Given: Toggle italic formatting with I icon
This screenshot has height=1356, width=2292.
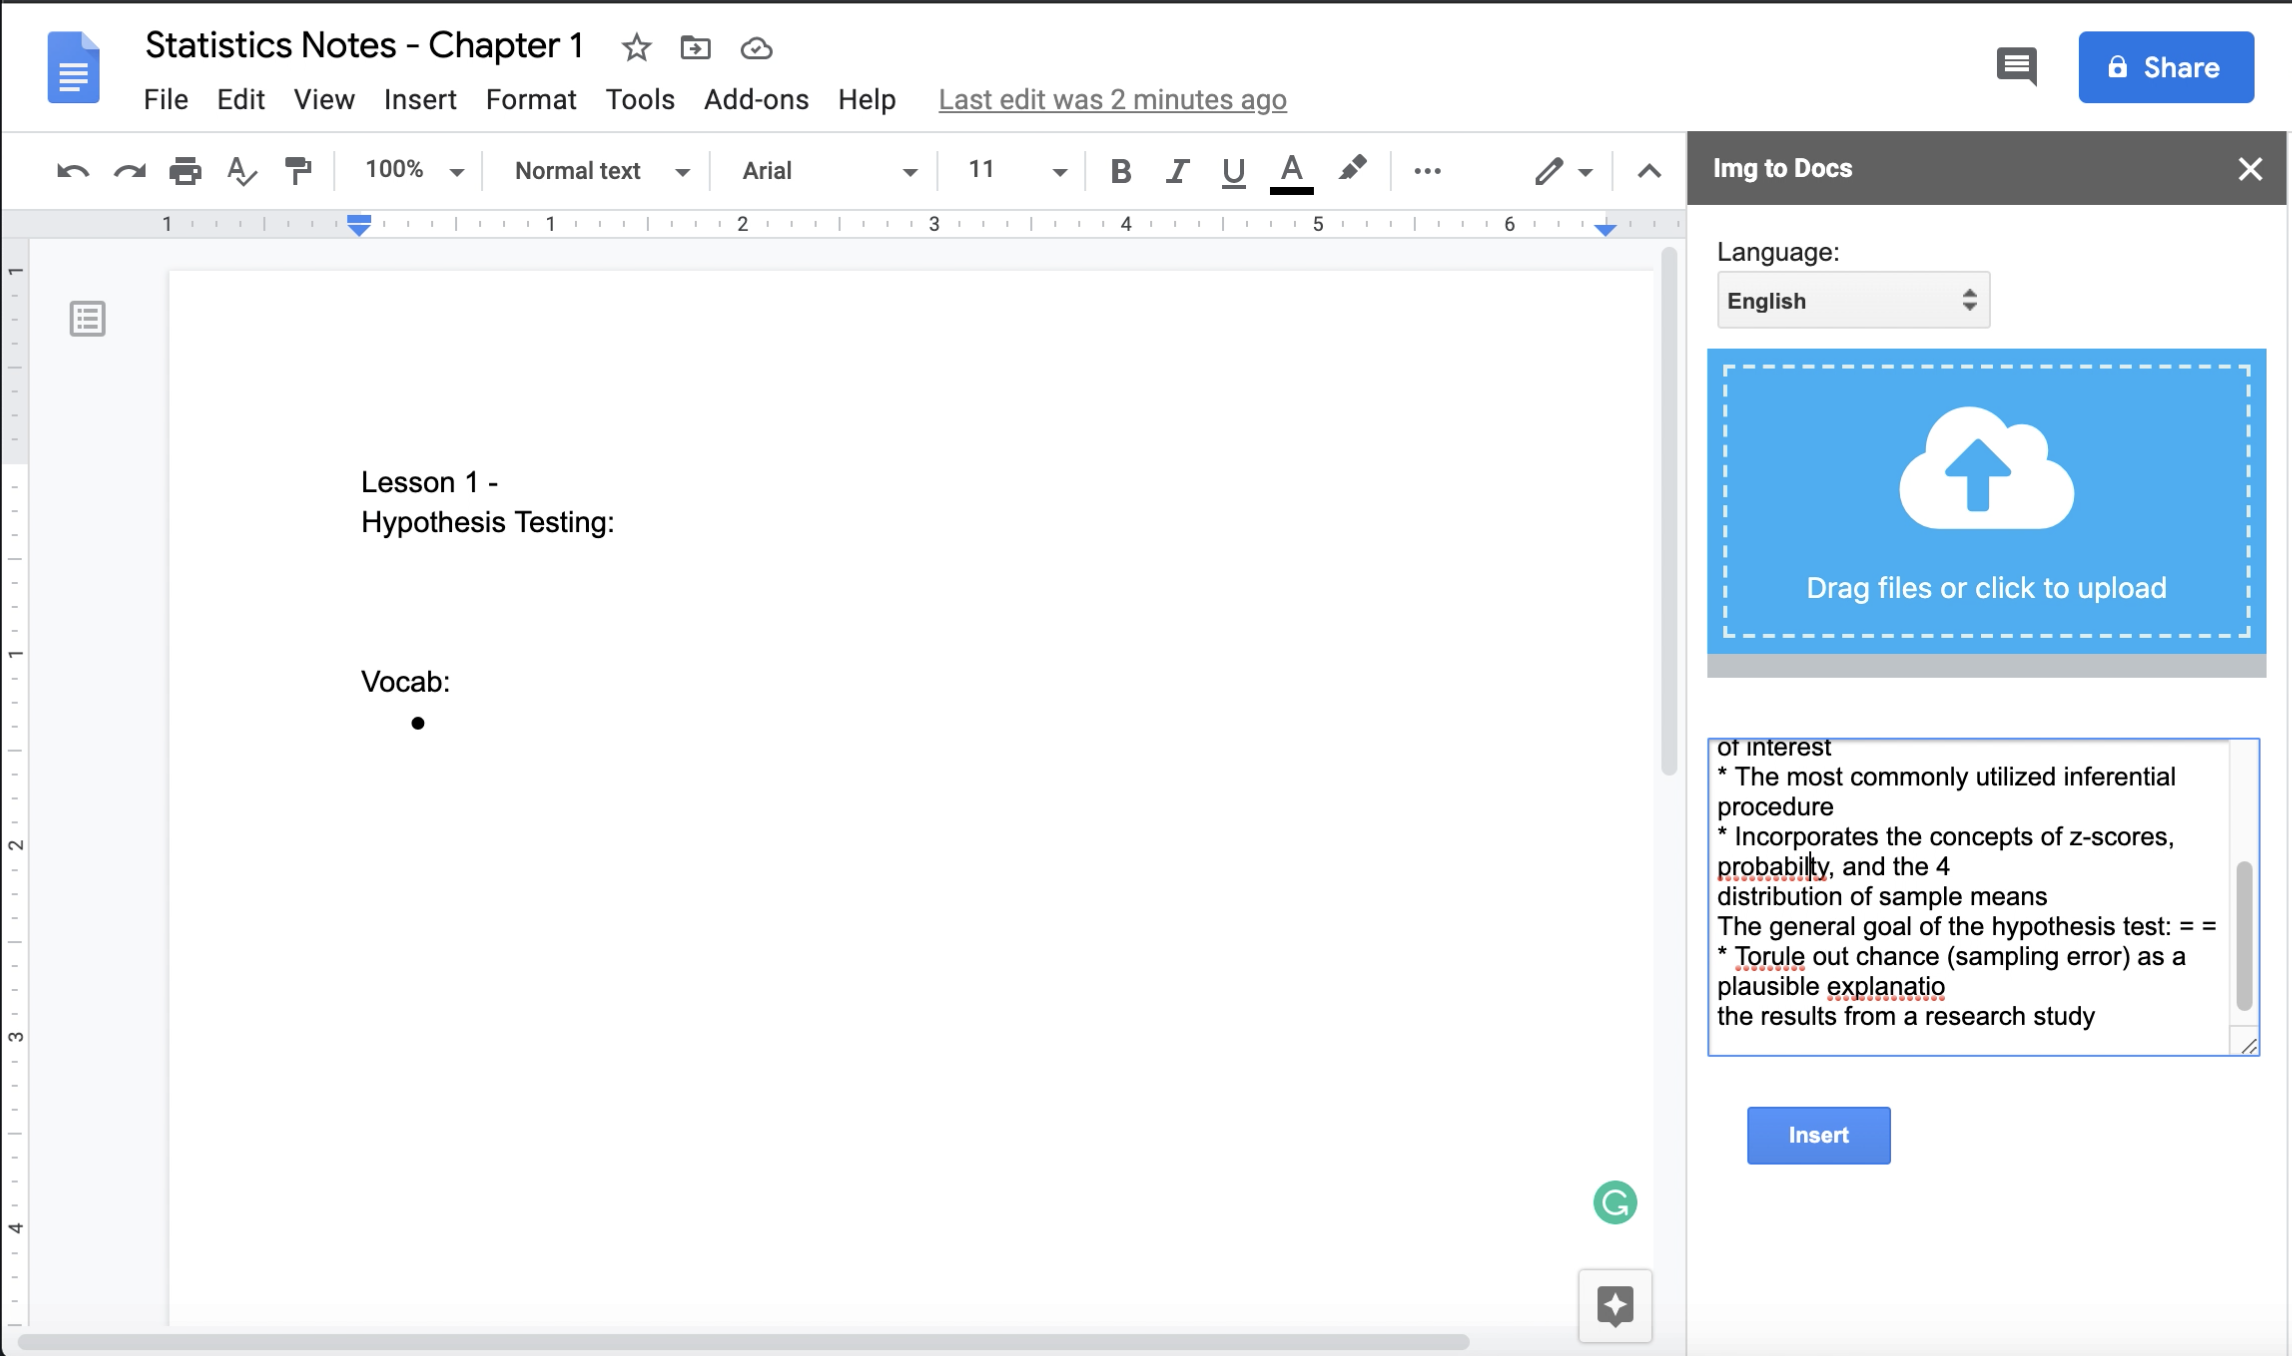Looking at the screenshot, I should point(1177,170).
